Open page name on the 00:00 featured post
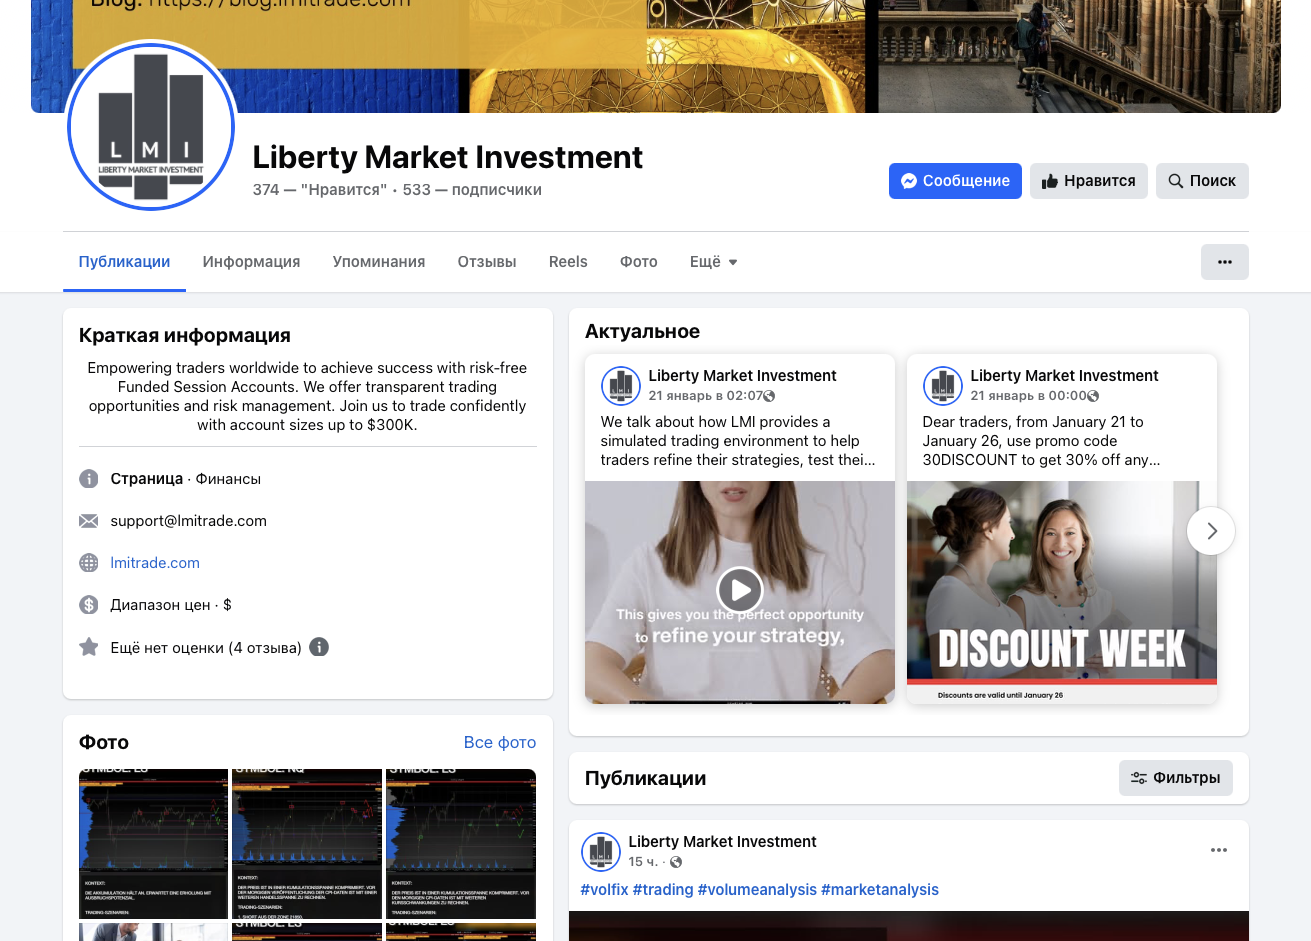Viewport: 1311px width, 941px height. point(1064,376)
